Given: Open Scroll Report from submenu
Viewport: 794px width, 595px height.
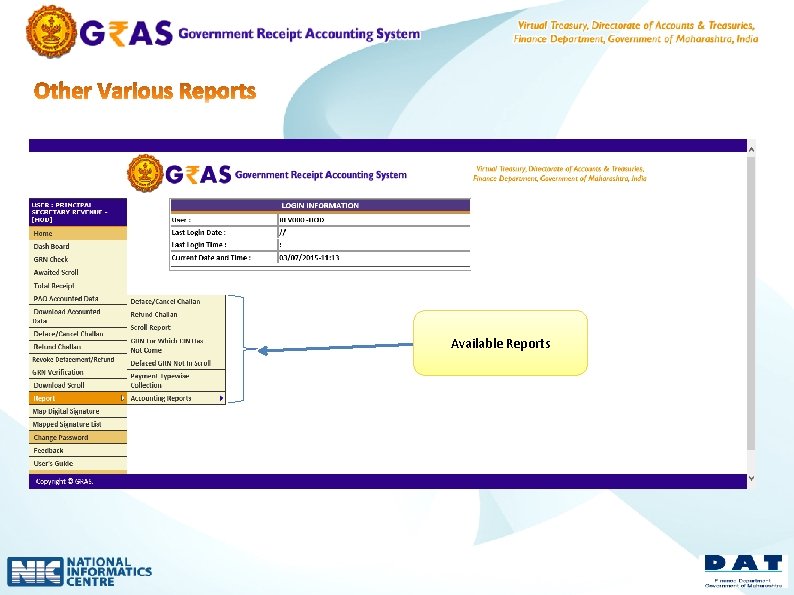Looking at the screenshot, I should click(x=176, y=328).
